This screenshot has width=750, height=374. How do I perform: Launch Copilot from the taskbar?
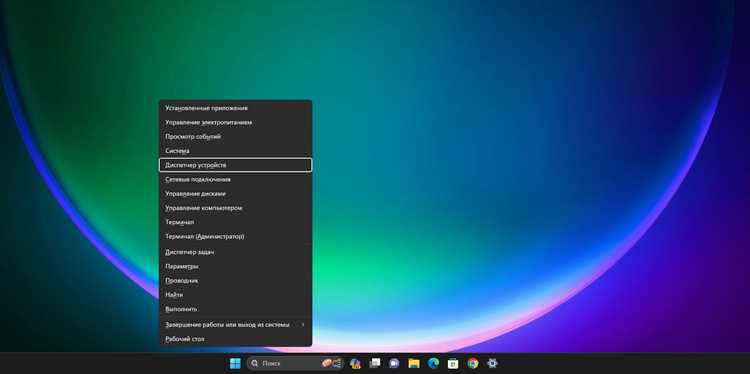355,363
